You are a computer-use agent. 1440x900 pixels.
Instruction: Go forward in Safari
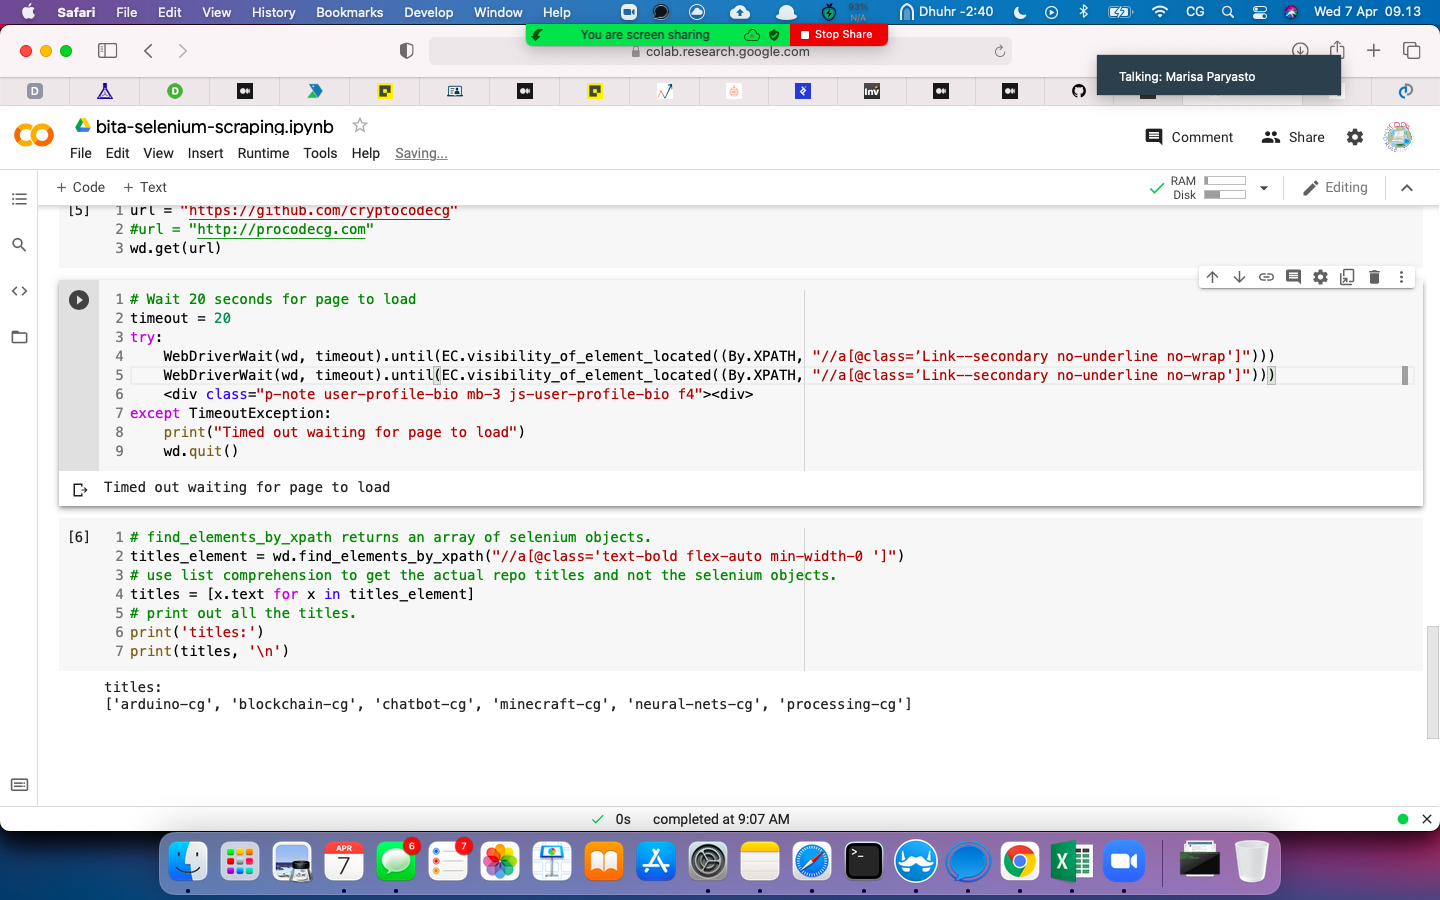click(x=182, y=50)
